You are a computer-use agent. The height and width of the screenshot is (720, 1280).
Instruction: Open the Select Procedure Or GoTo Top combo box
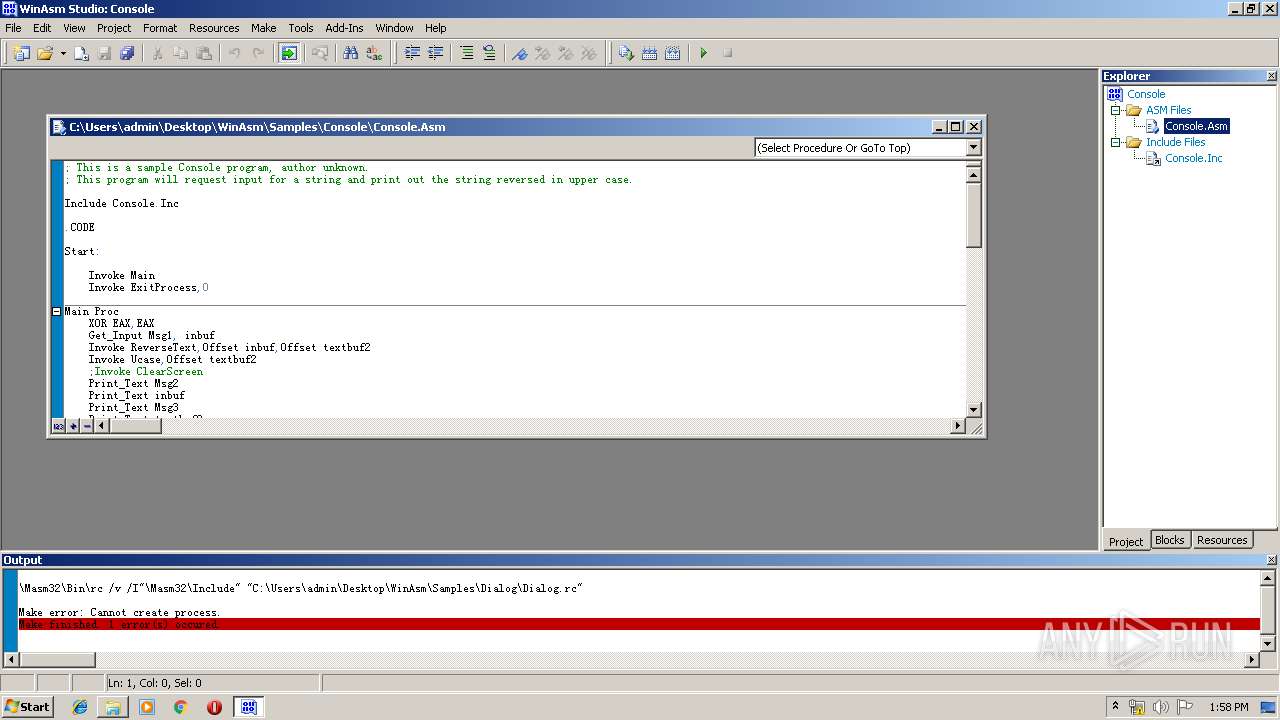pyautogui.click(x=868, y=147)
